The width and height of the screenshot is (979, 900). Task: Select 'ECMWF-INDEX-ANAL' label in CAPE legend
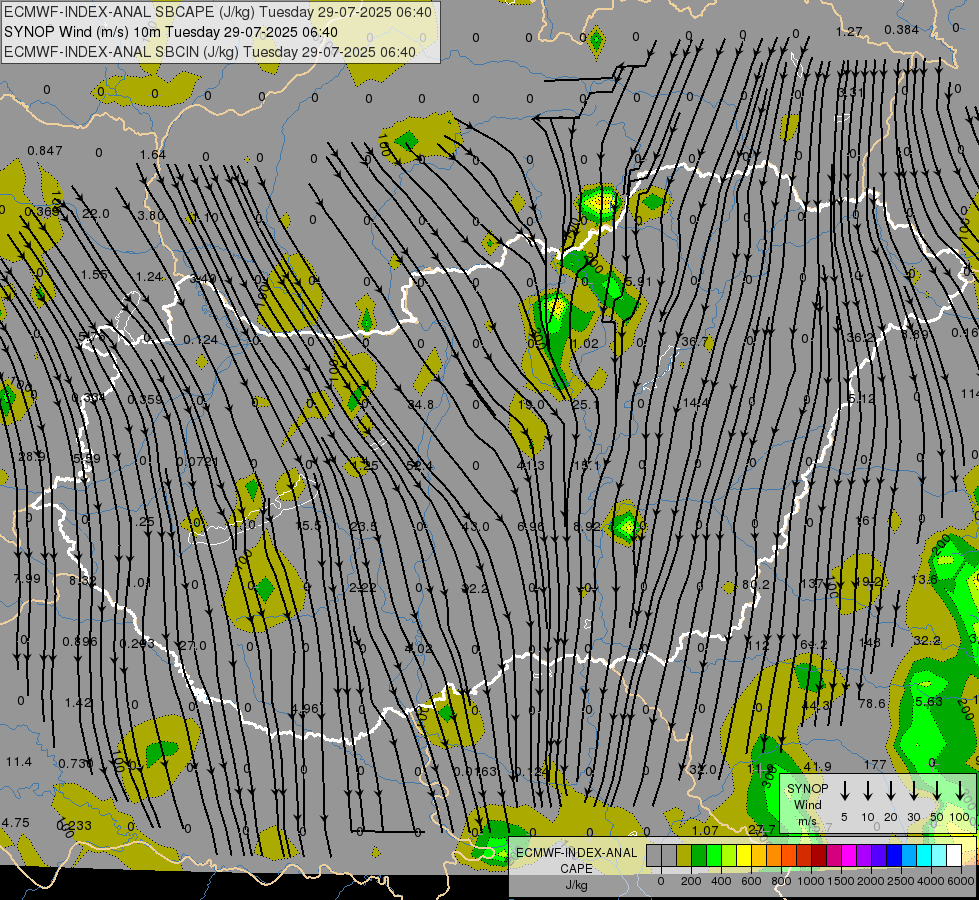point(576,853)
